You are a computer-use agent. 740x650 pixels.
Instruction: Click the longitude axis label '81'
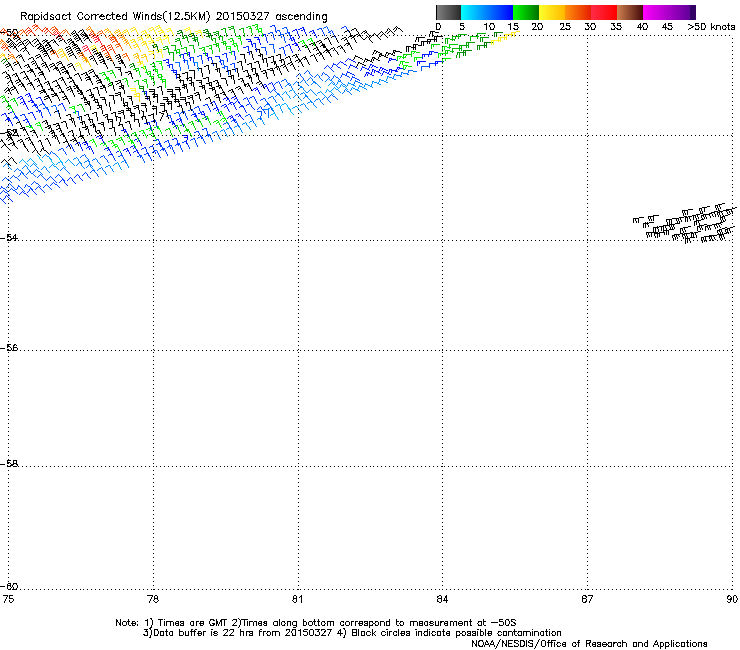[297, 599]
